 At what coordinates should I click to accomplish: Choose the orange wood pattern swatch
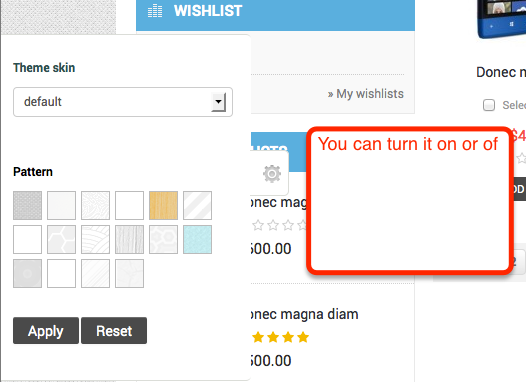(163, 206)
